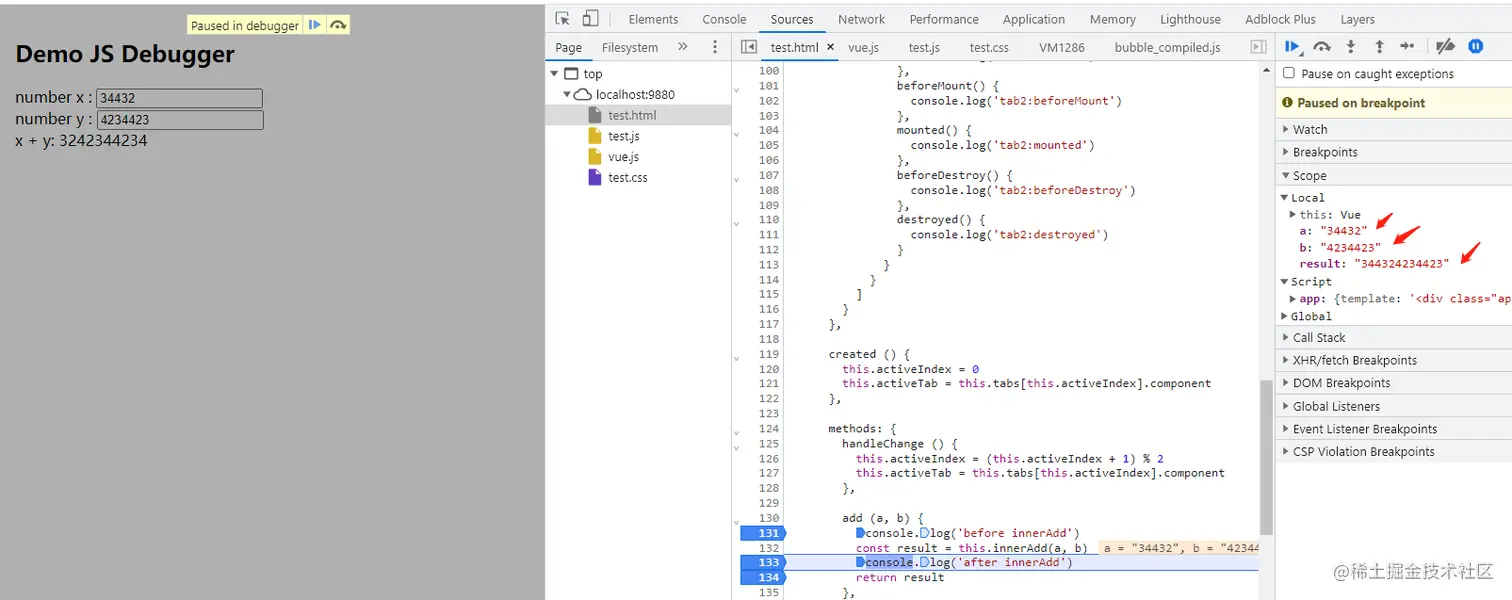Hide the navigator sidebar
The height and width of the screenshot is (600, 1512).
click(x=748, y=47)
